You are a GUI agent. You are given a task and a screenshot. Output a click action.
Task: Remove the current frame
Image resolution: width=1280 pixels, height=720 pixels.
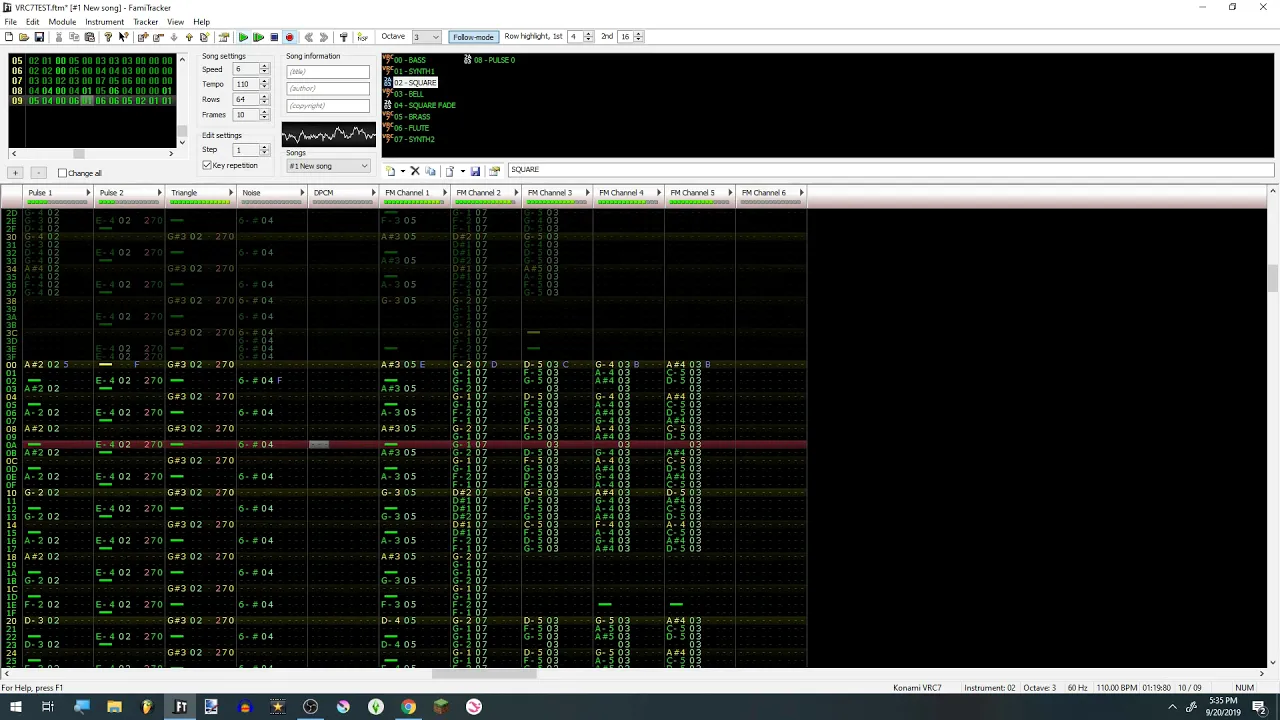click(158, 37)
